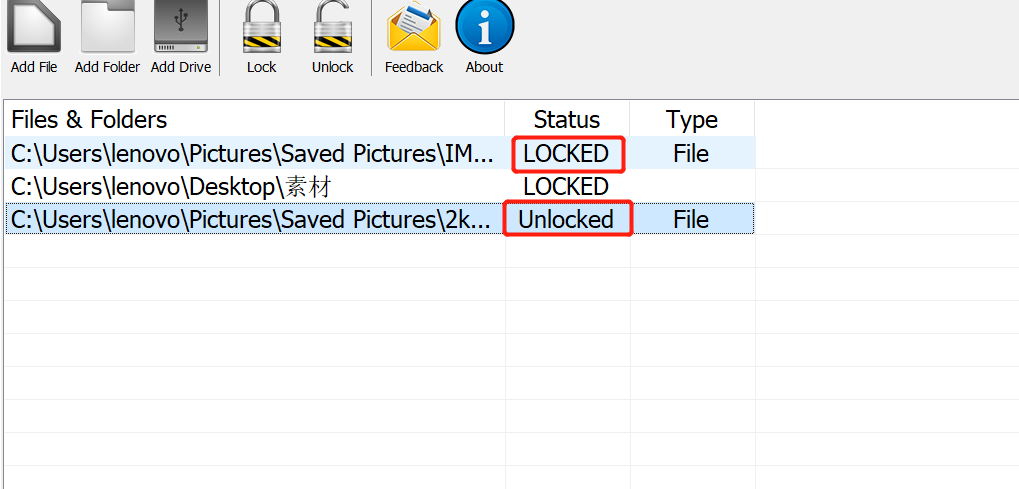Sort list by Status column header

[567, 119]
